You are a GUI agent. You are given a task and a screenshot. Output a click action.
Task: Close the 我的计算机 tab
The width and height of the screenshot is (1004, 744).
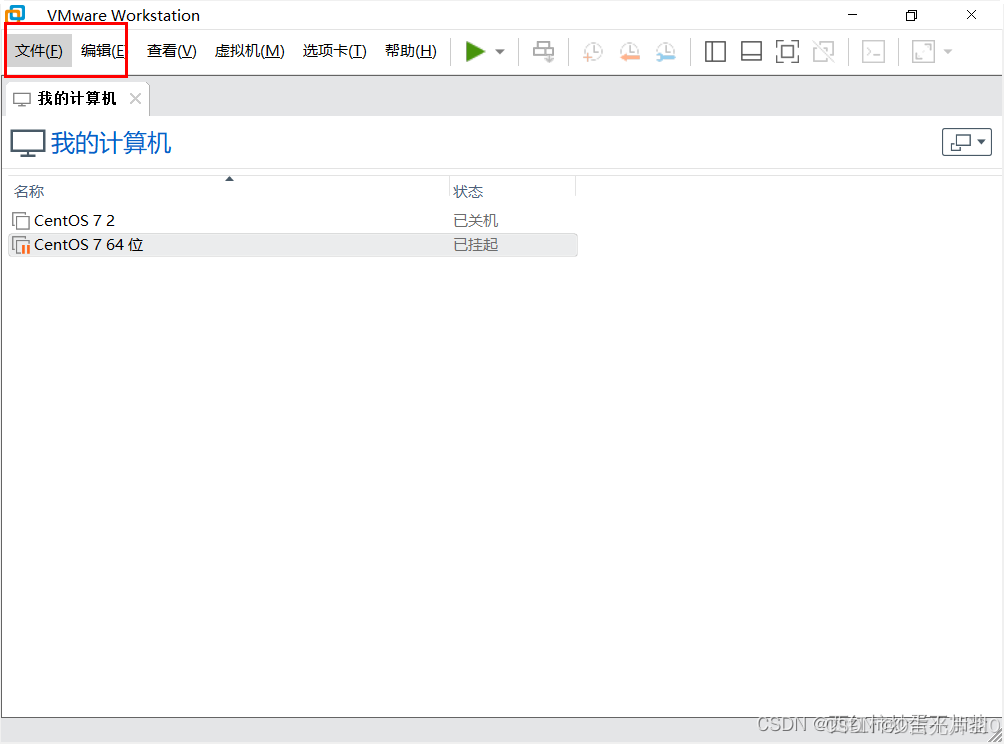135,99
